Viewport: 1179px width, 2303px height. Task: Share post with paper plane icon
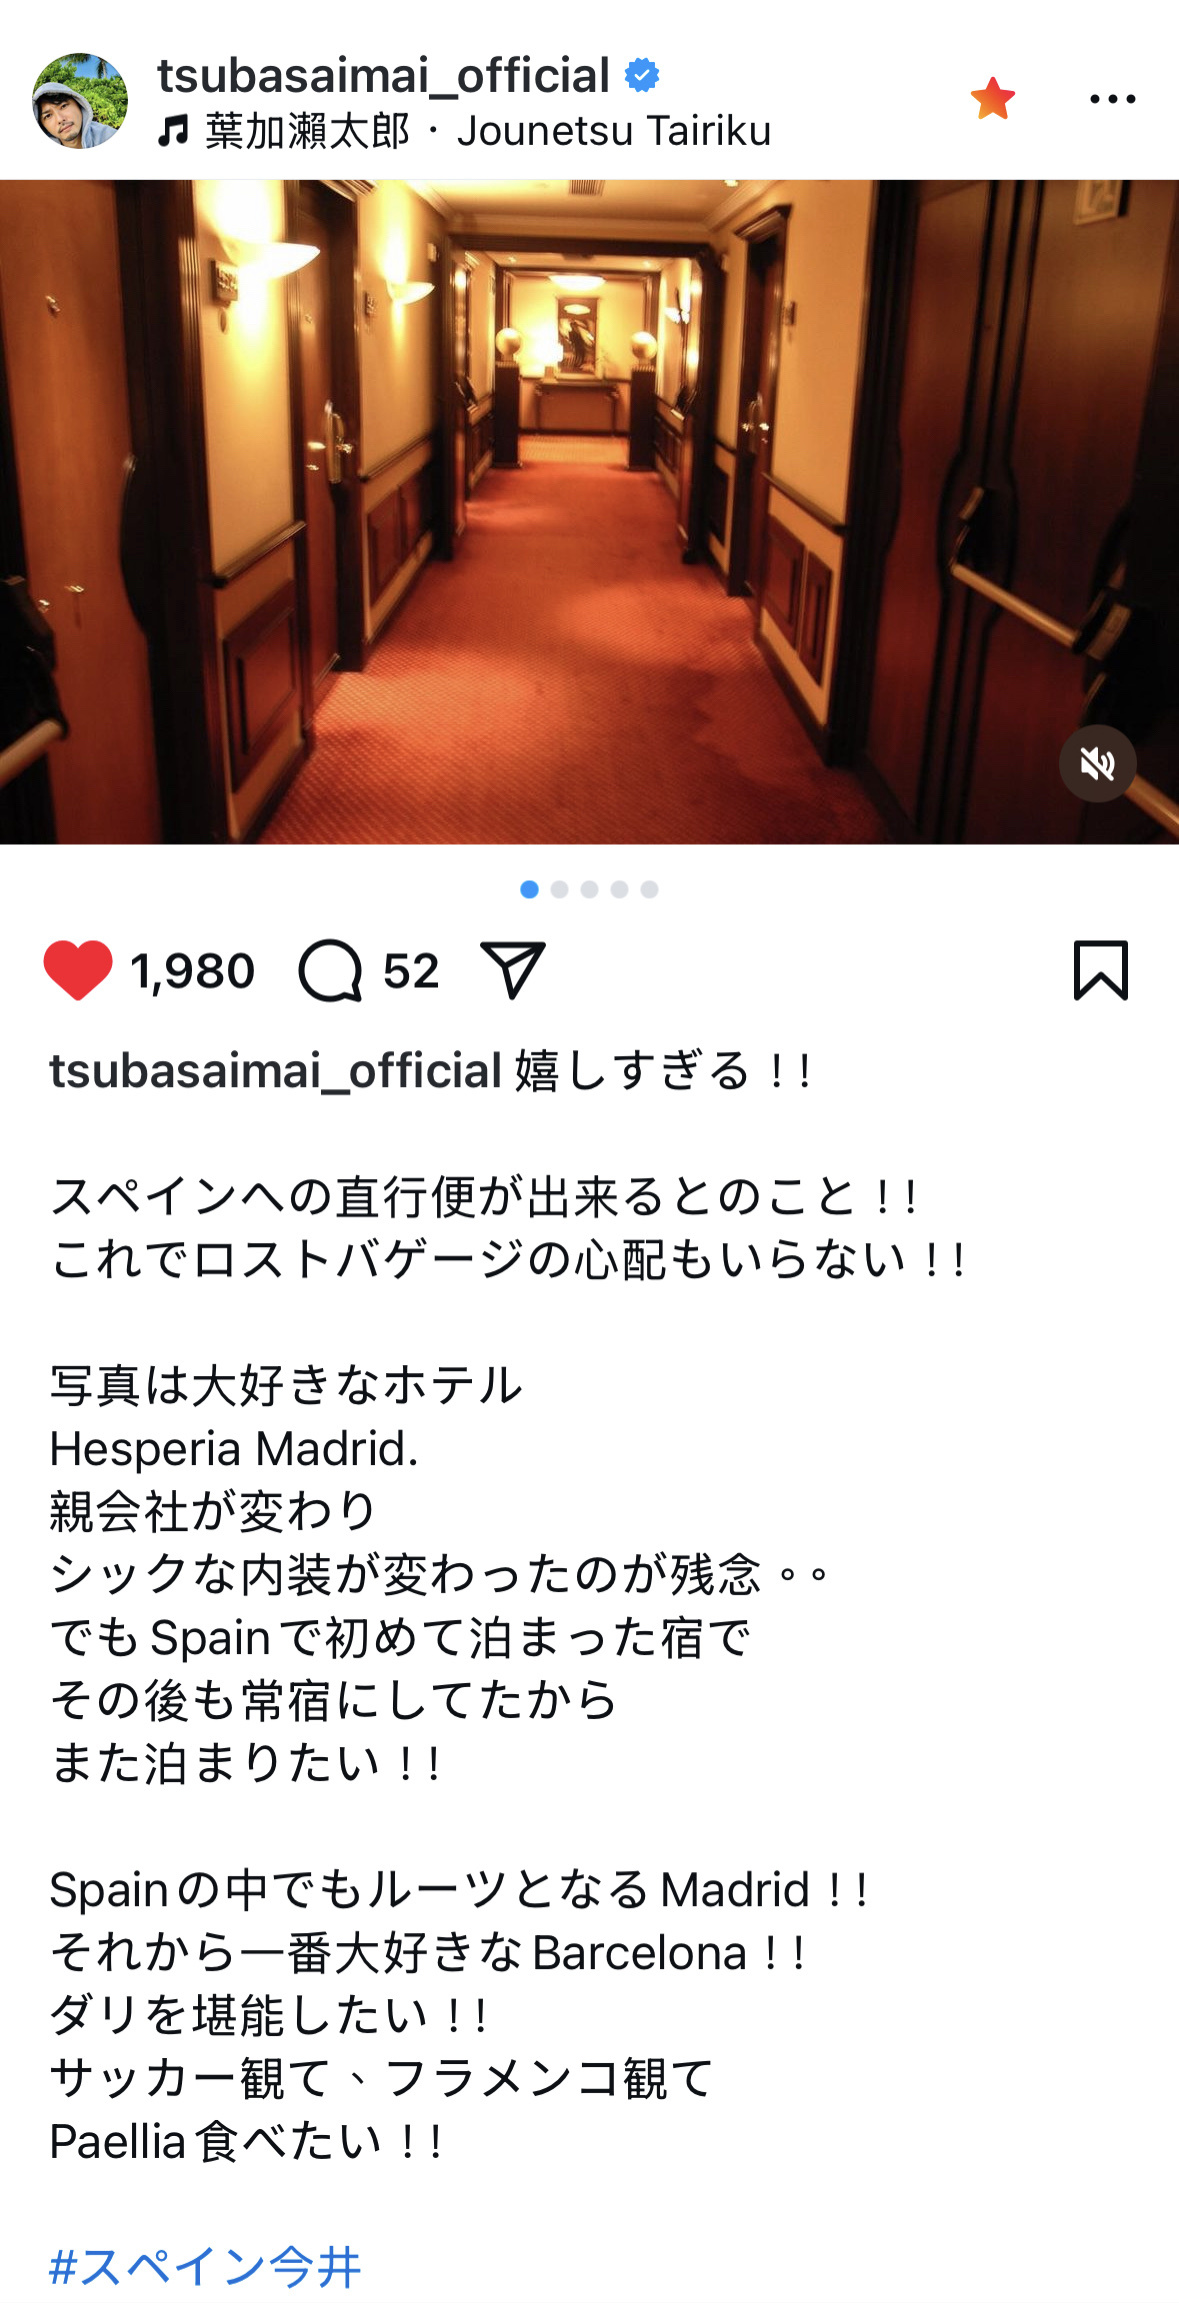(513, 969)
